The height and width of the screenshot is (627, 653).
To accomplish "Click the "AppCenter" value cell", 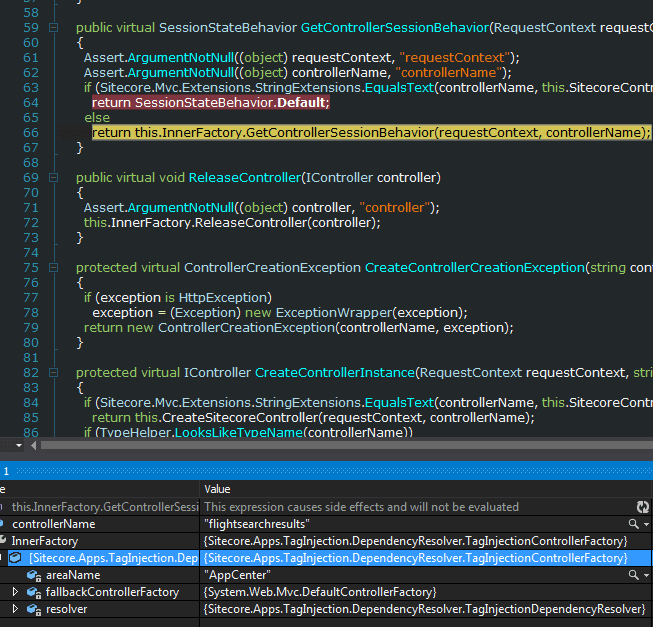I will click(237, 575).
